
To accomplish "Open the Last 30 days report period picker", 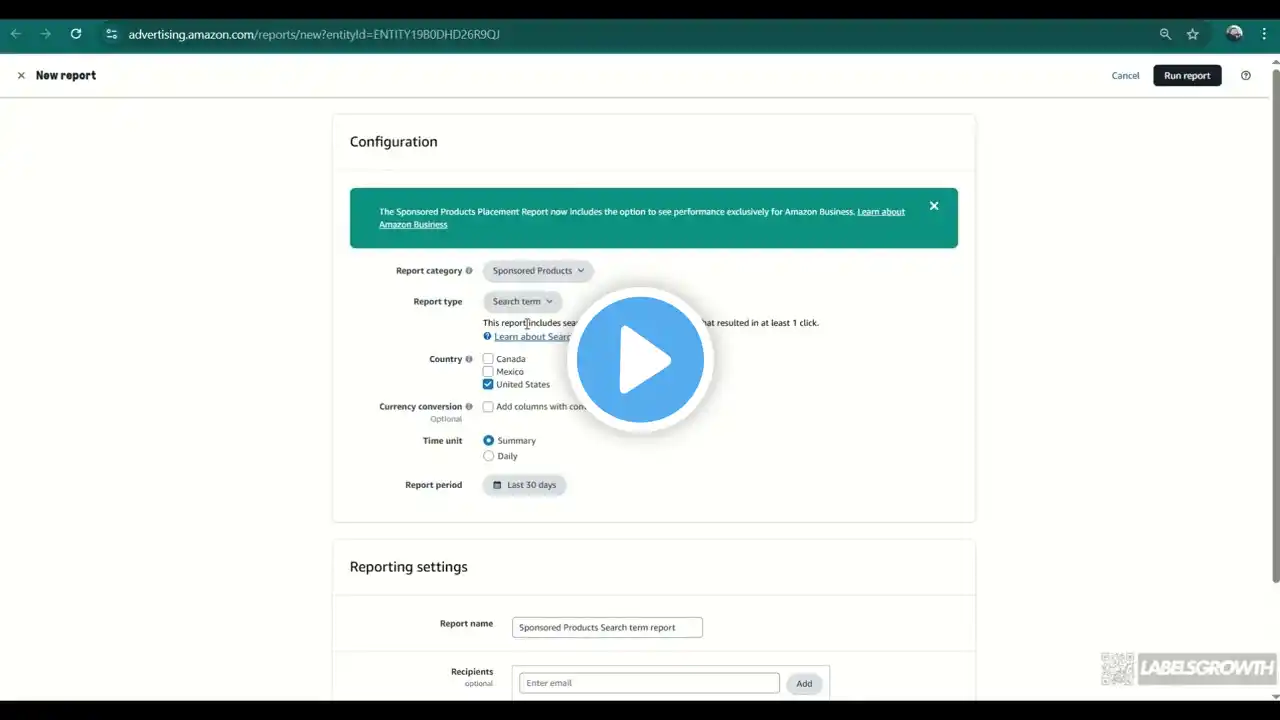I will point(524,485).
